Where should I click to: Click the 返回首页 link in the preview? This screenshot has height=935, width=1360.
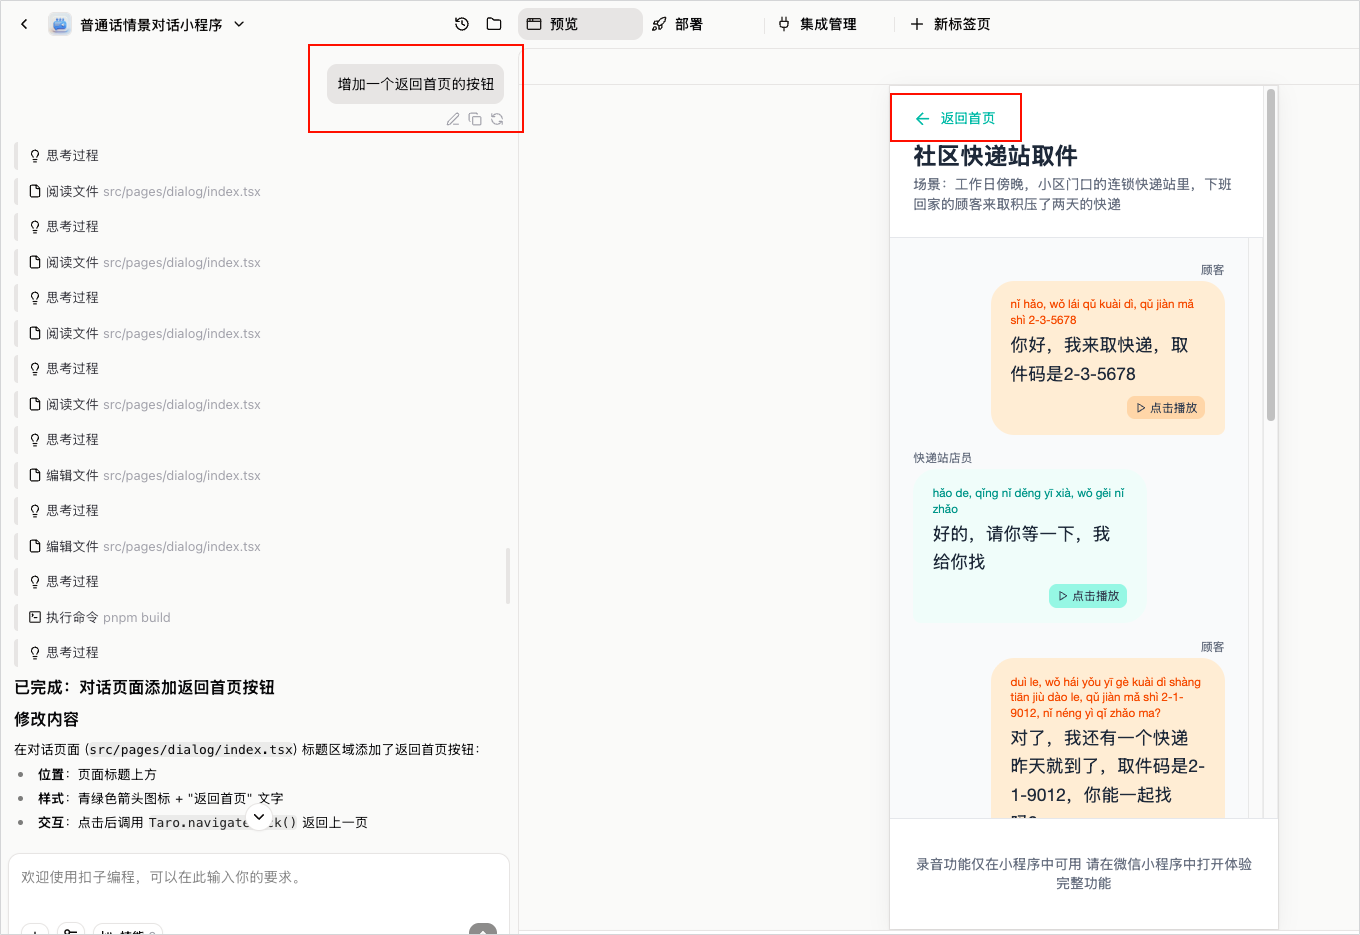pos(967,118)
